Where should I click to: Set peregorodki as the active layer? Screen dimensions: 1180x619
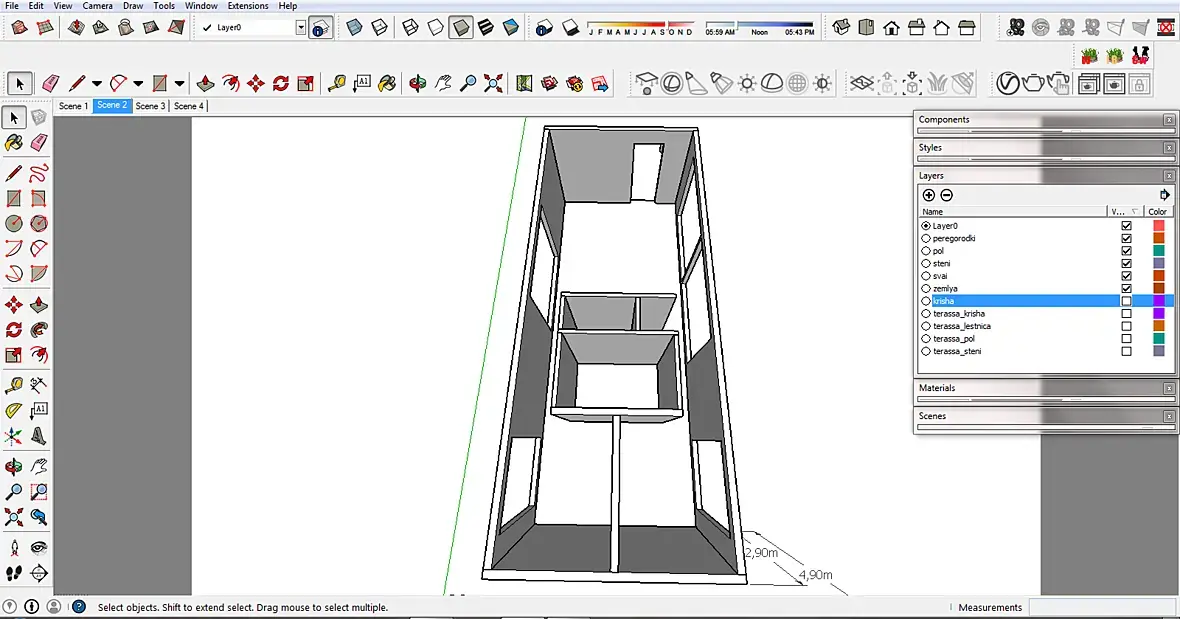pyautogui.click(x=926, y=239)
